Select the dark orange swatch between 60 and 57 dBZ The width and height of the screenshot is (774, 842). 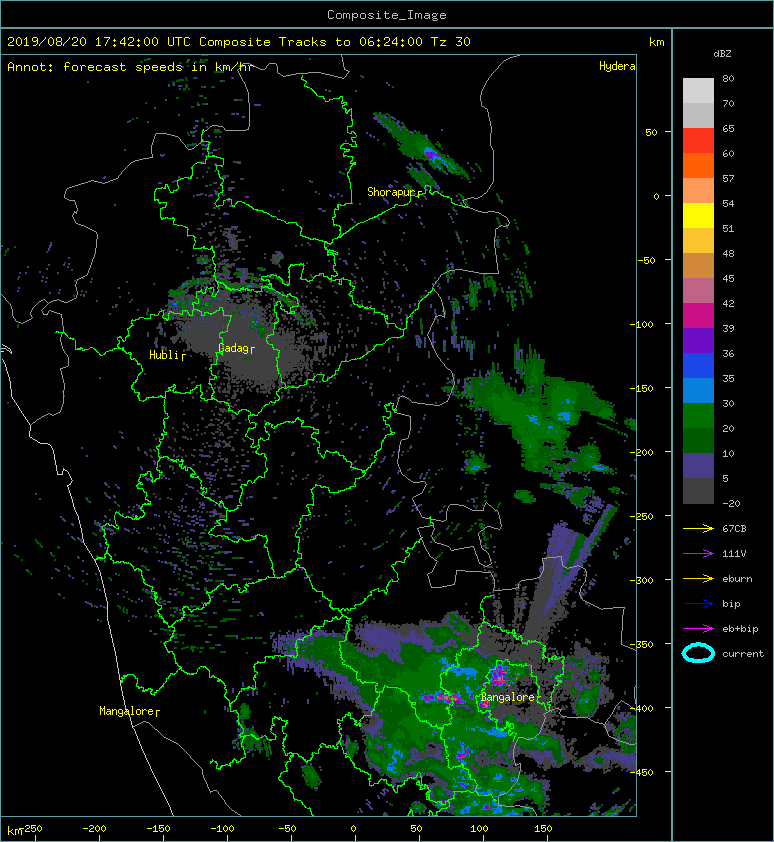(x=698, y=166)
